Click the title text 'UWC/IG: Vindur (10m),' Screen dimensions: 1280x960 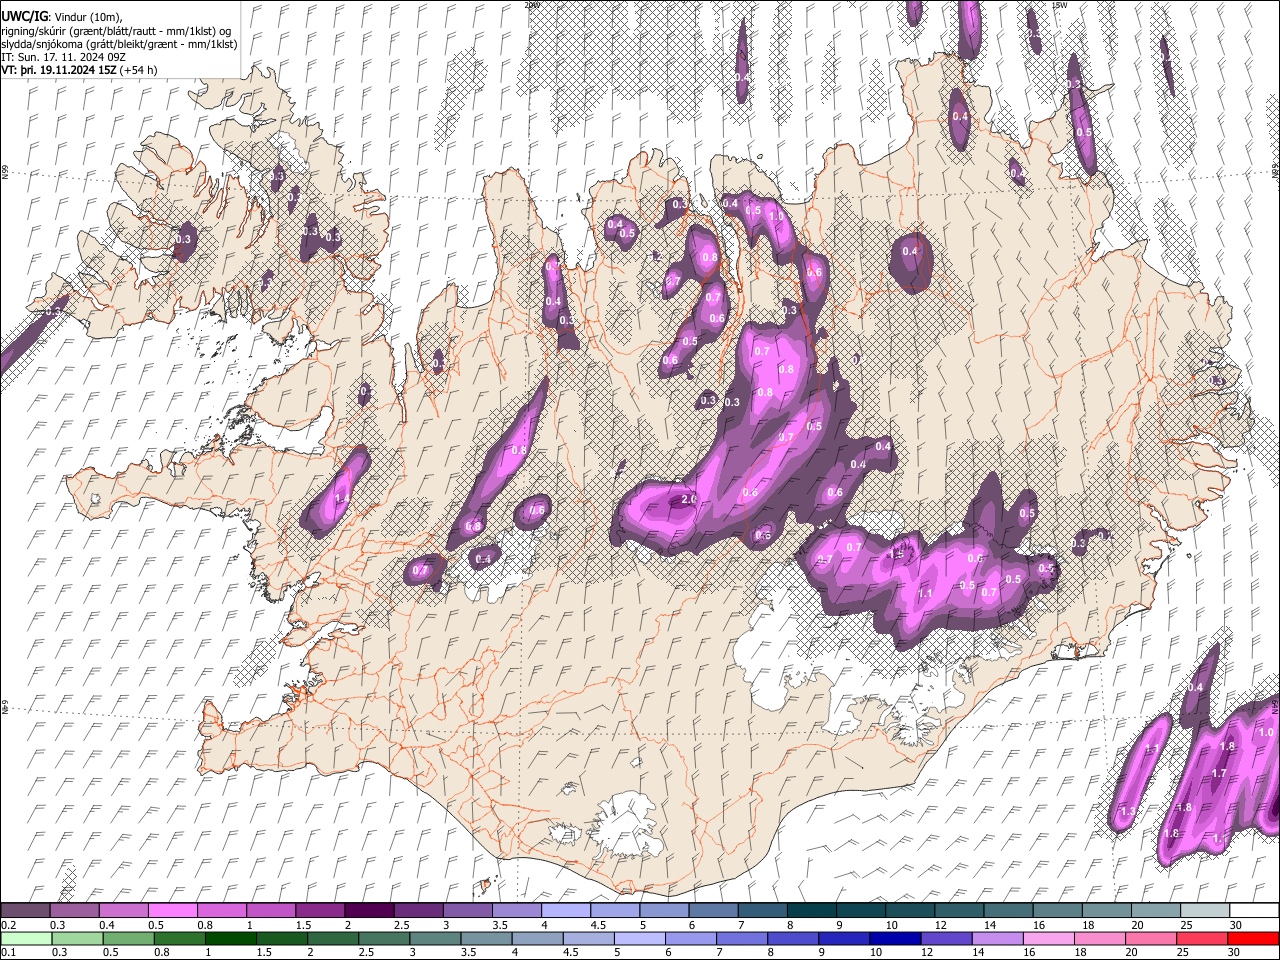(62, 17)
